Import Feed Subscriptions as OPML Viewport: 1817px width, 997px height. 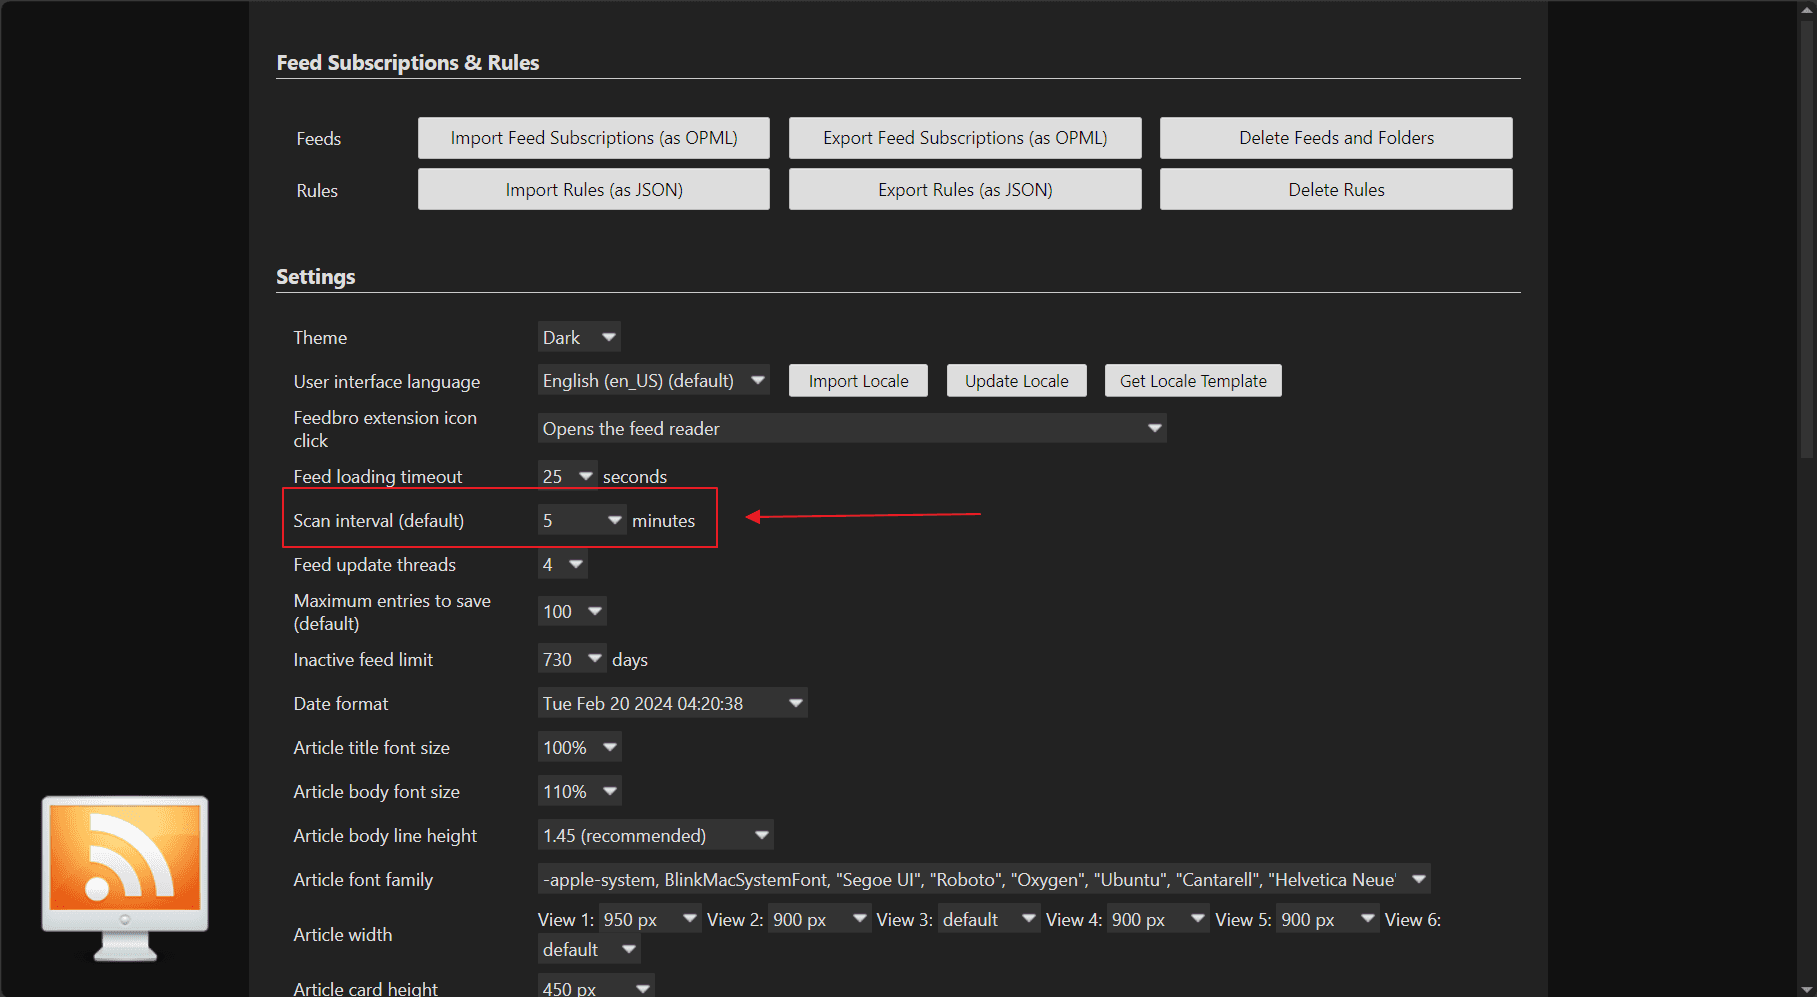point(594,138)
